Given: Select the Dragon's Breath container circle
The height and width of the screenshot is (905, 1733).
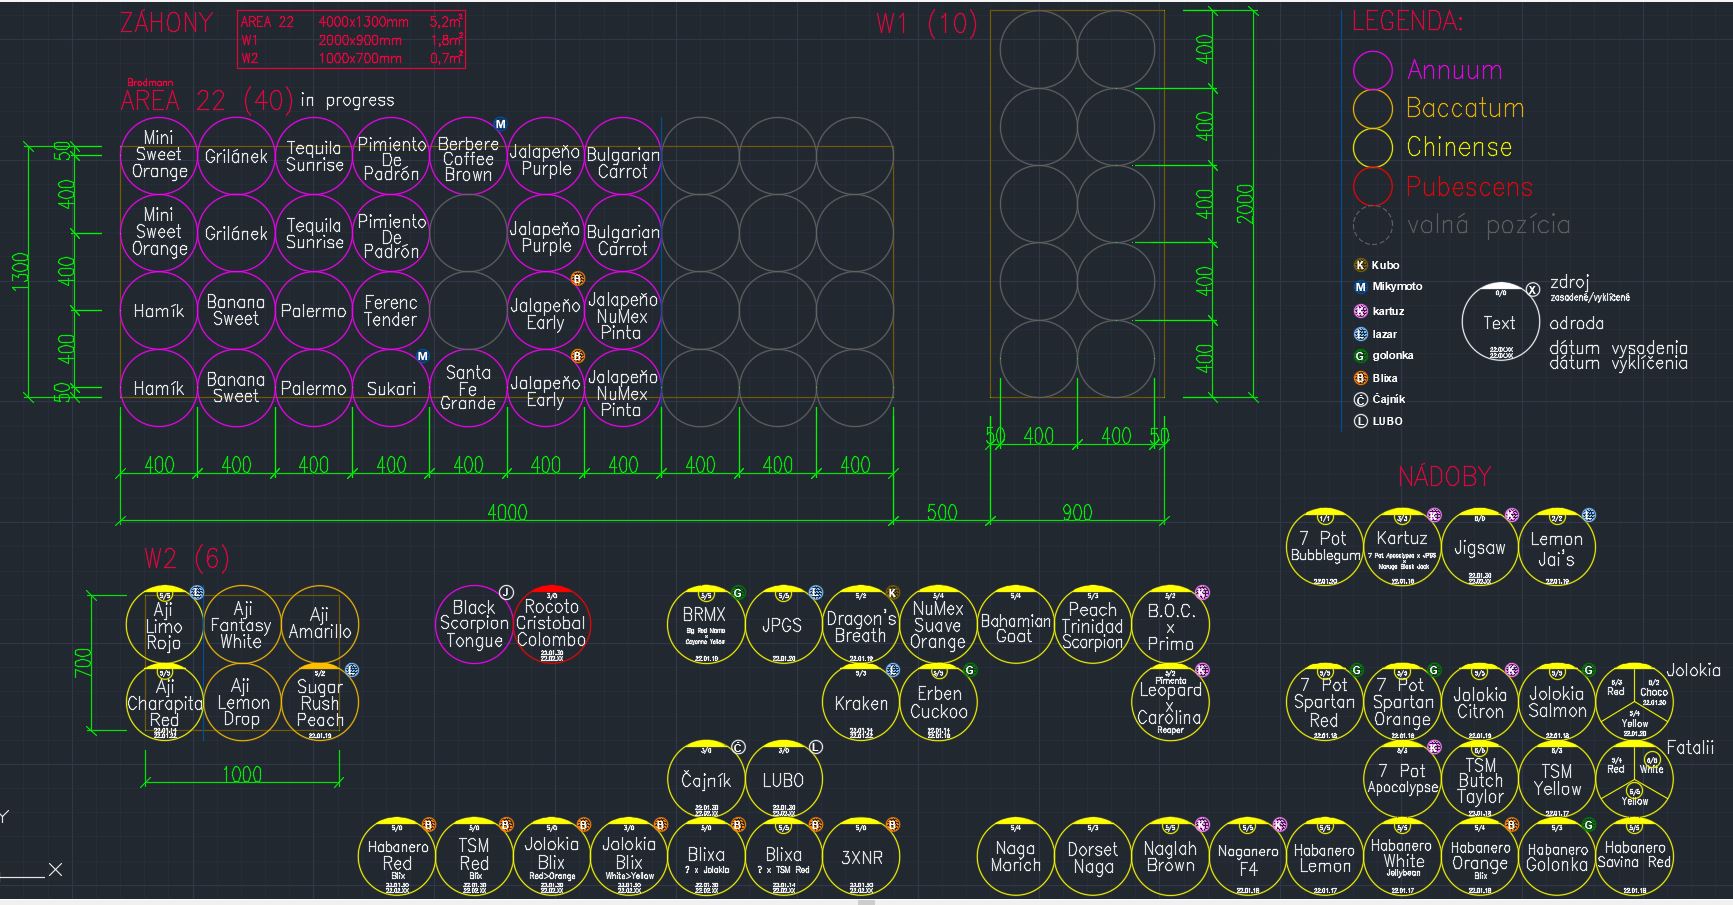Looking at the screenshot, I should [x=860, y=625].
